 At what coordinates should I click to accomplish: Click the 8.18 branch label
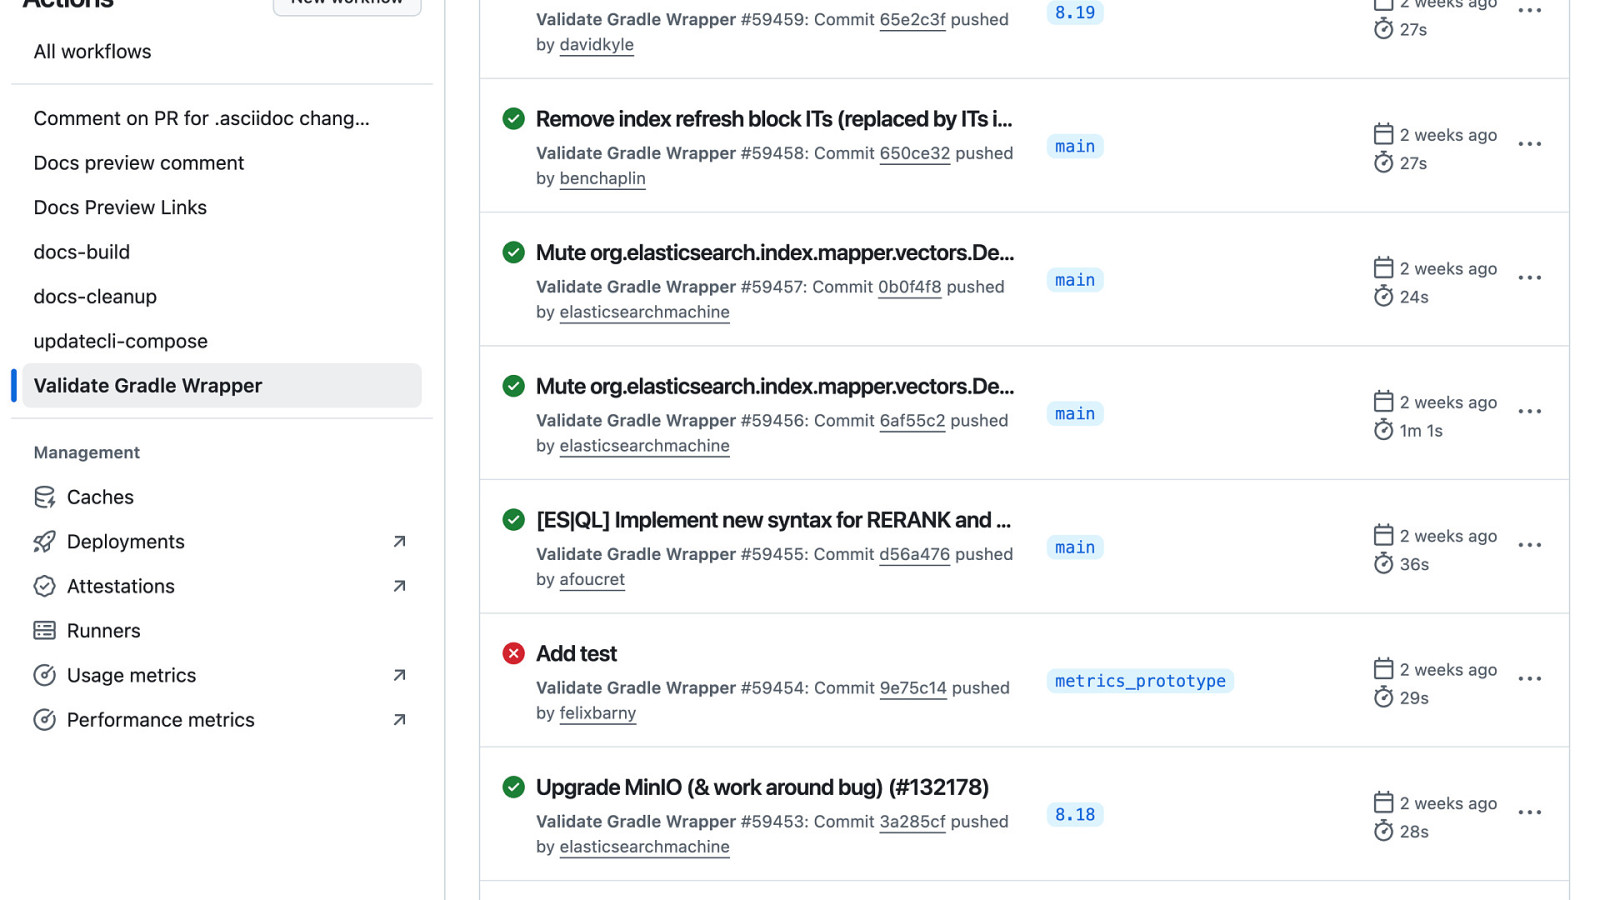click(x=1075, y=815)
